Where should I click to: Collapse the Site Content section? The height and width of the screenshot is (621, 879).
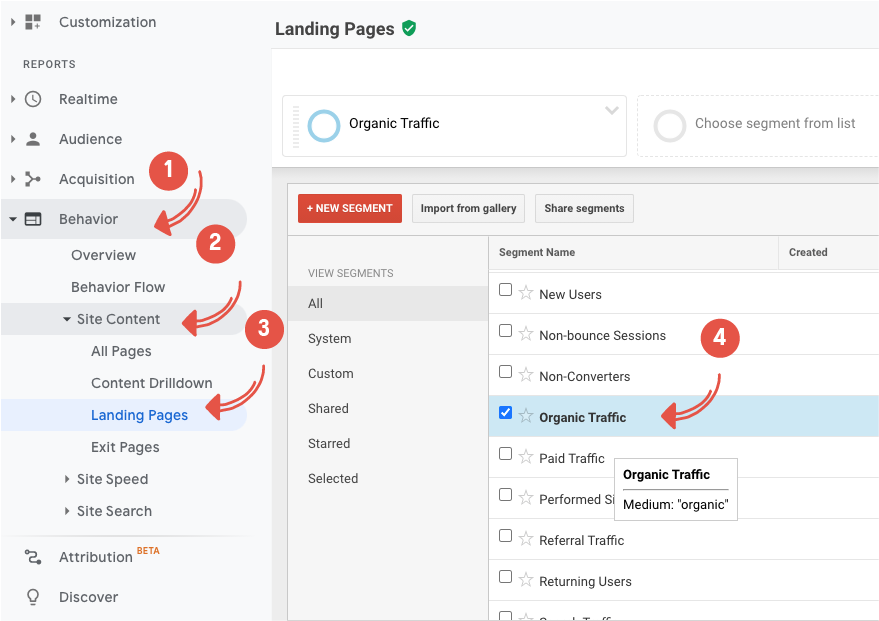tap(67, 319)
